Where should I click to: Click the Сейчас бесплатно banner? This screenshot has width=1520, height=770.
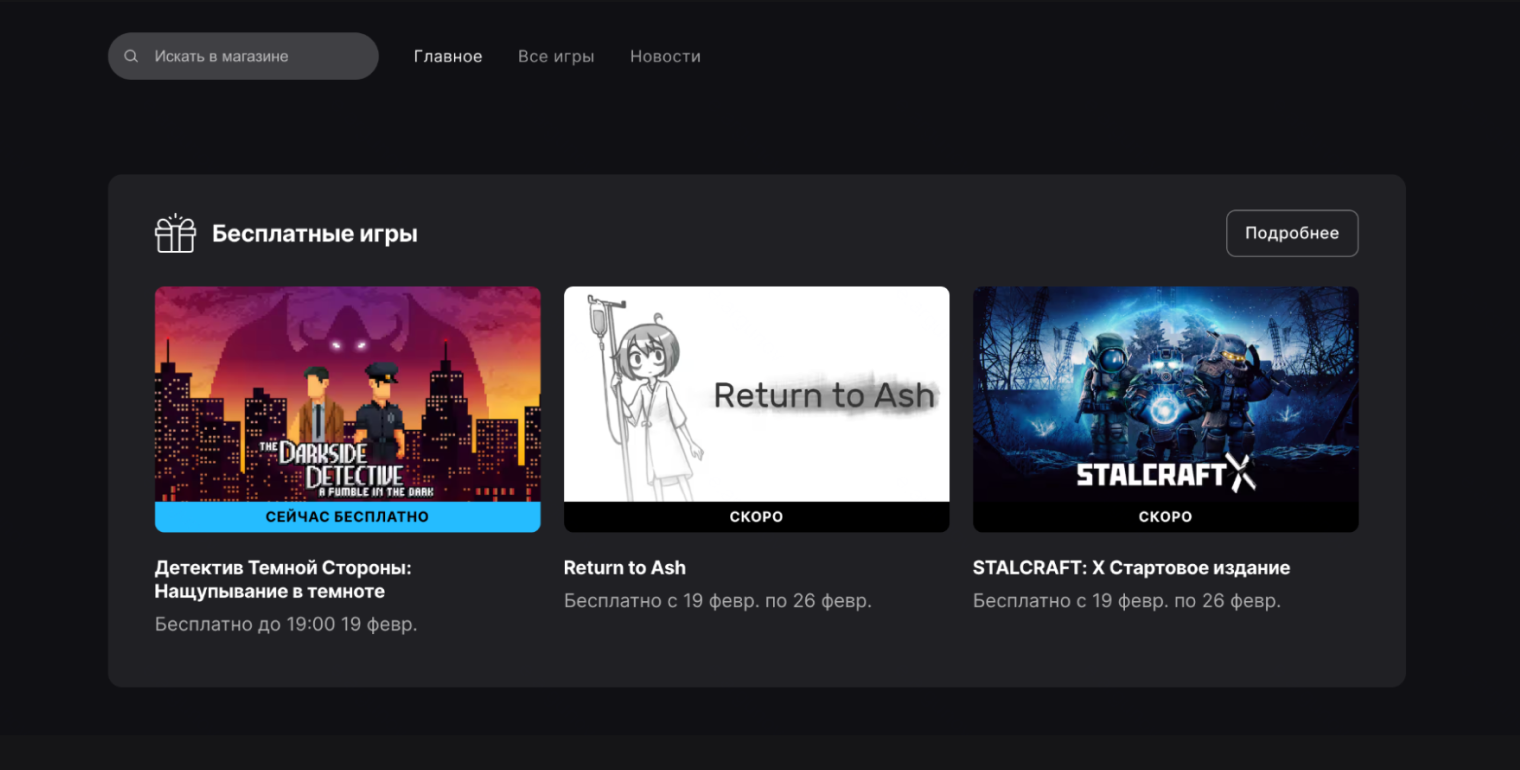(348, 517)
